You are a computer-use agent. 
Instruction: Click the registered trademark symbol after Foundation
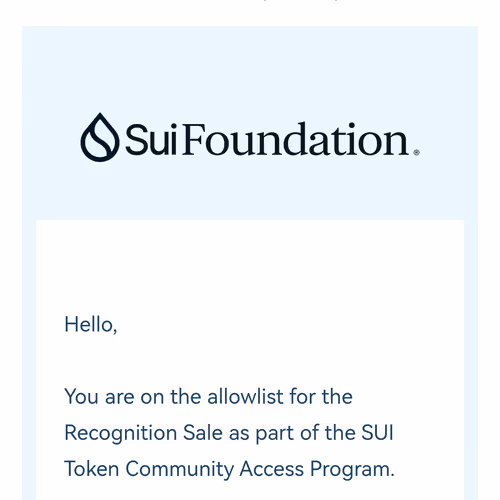tap(416, 153)
